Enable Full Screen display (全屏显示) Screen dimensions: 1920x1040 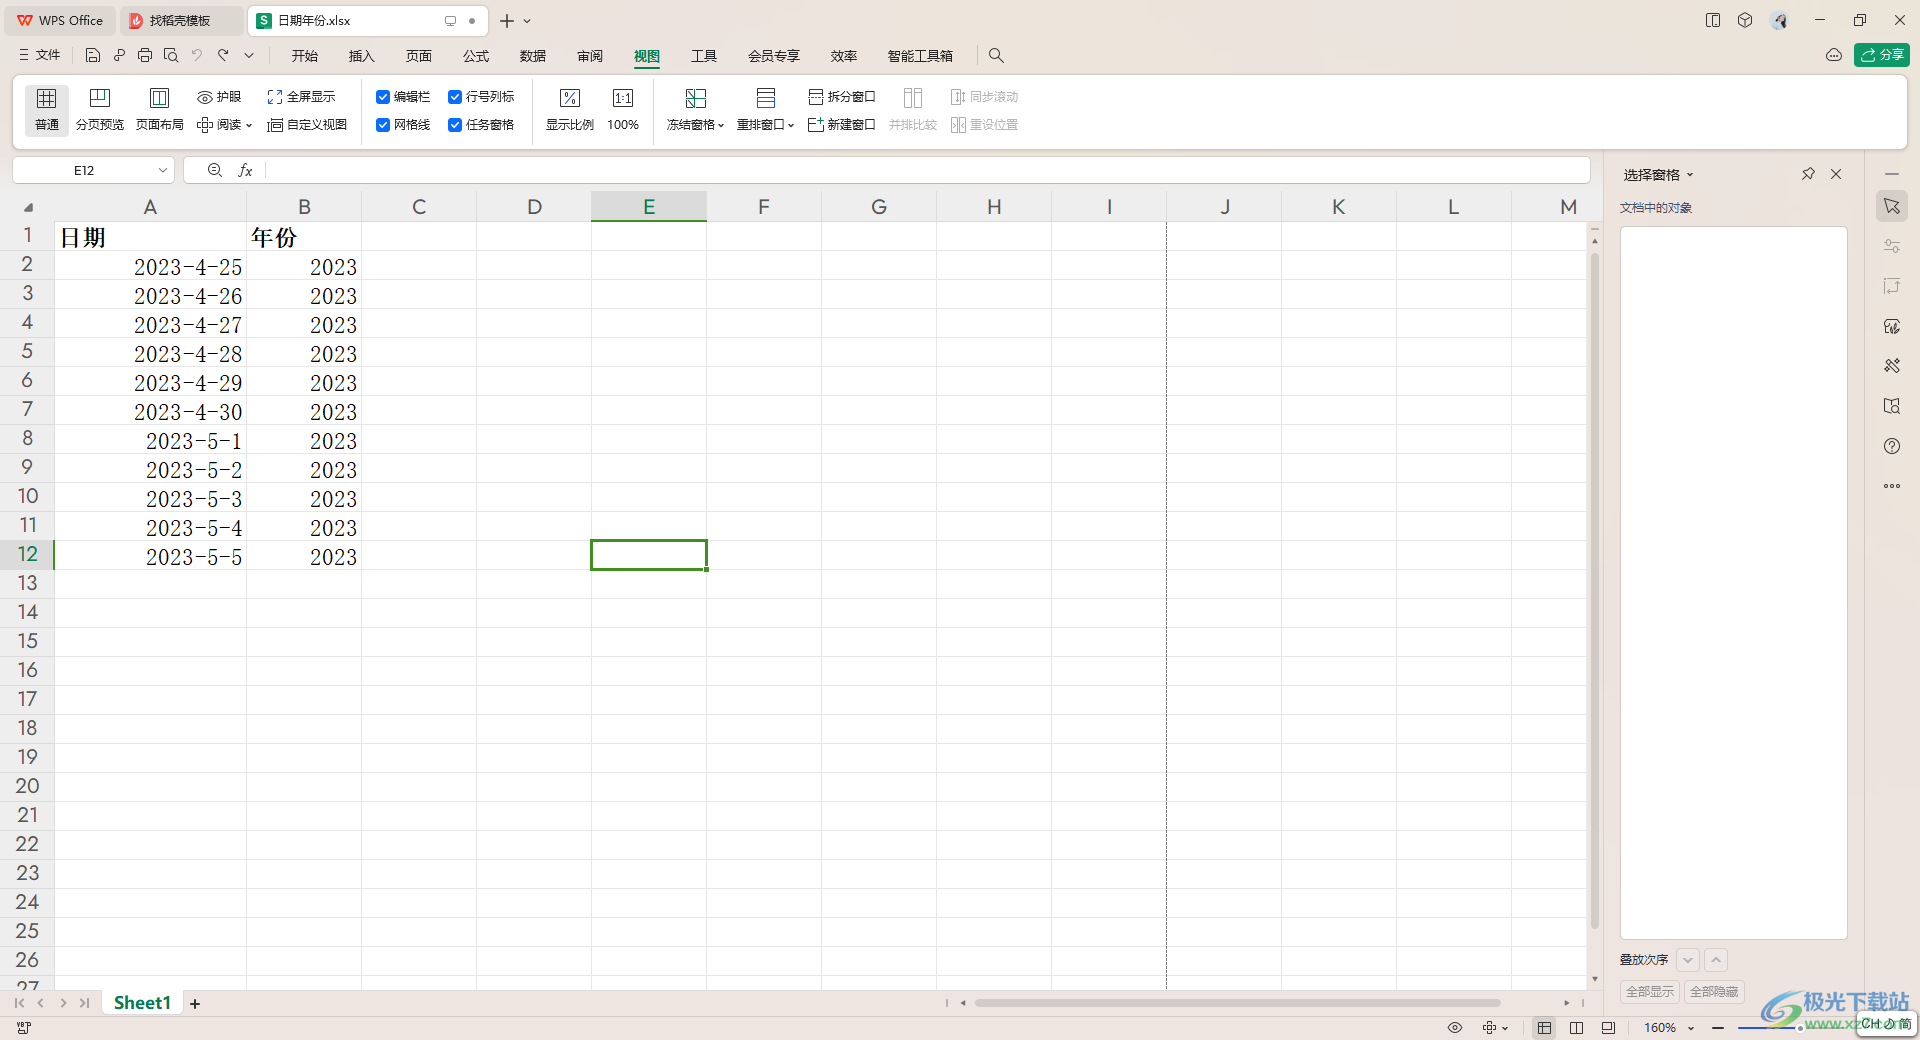coord(301,97)
